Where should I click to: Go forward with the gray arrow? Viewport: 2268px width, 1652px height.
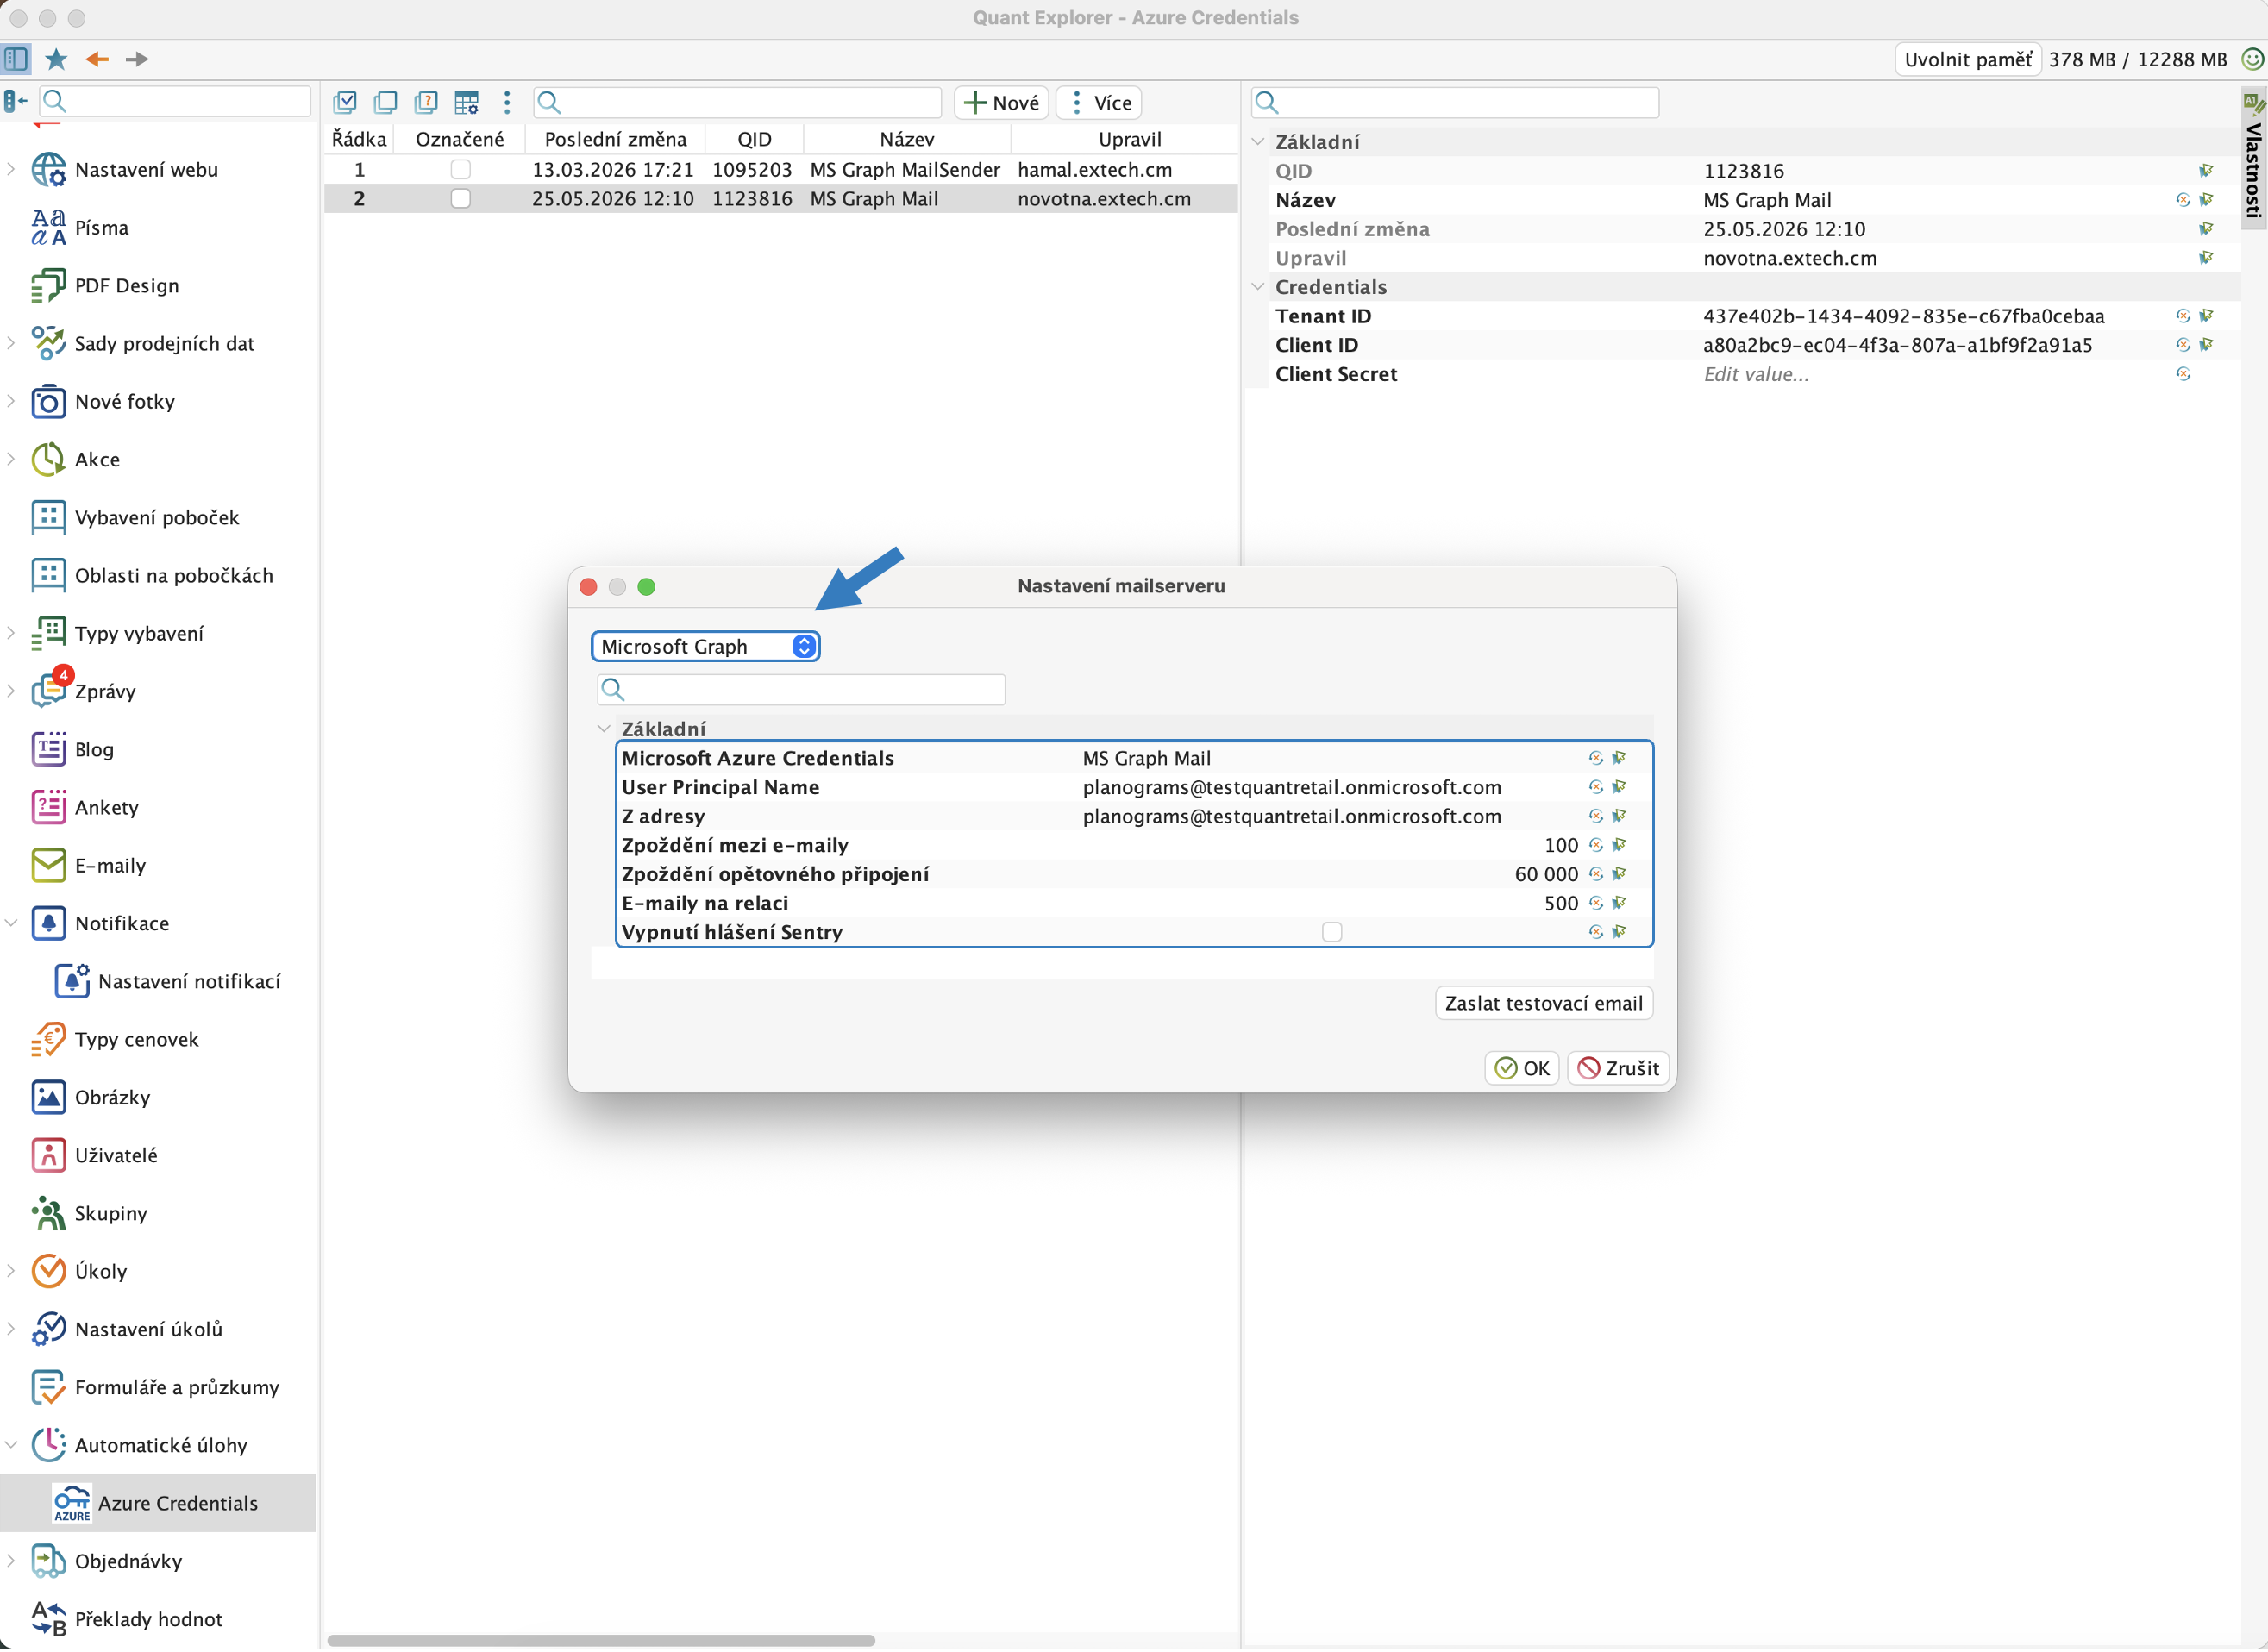point(137,59)
